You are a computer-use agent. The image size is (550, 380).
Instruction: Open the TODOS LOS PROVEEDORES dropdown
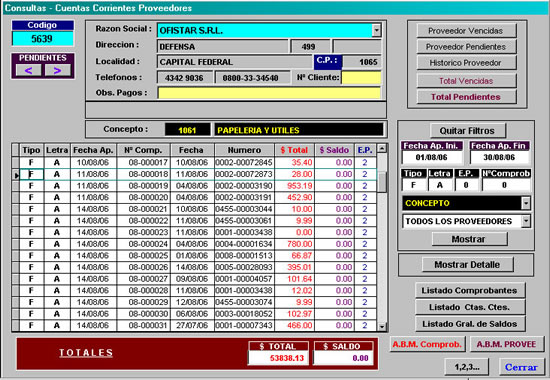pos(526,221)
